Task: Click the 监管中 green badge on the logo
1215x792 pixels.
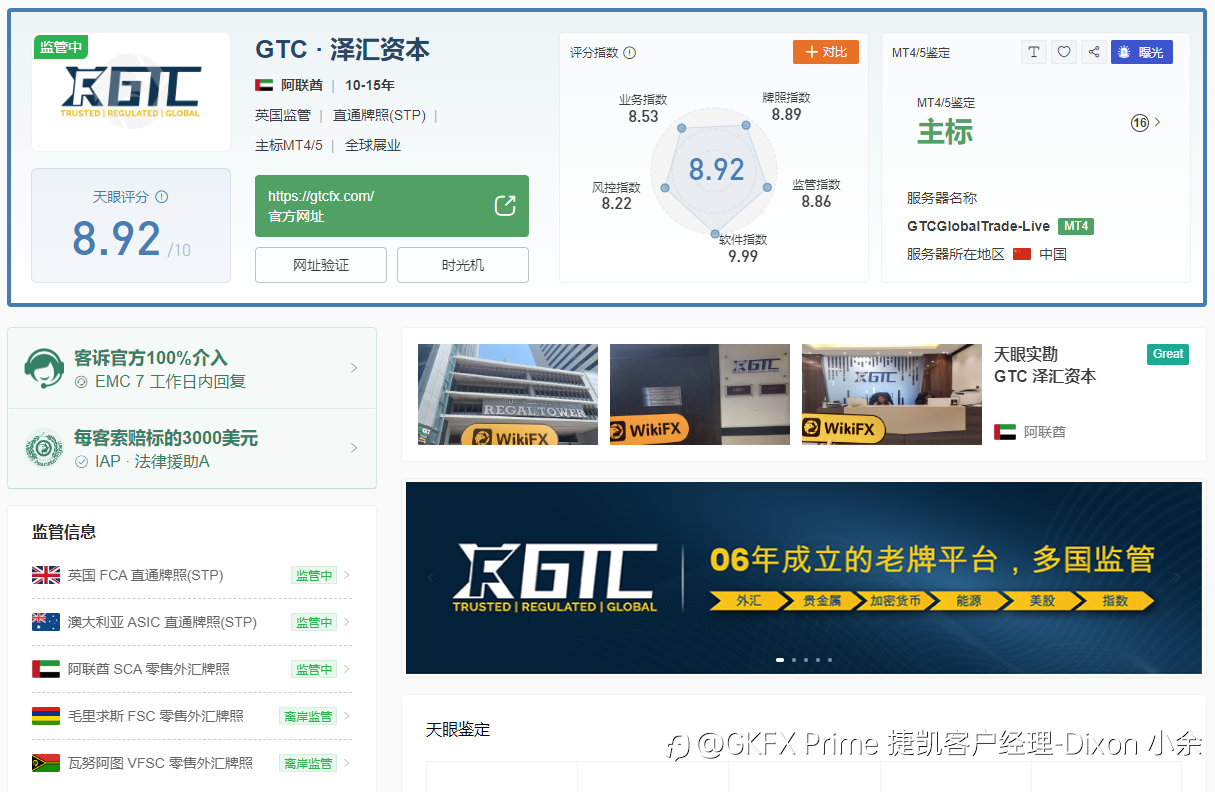Action: [x=61, y=47]
